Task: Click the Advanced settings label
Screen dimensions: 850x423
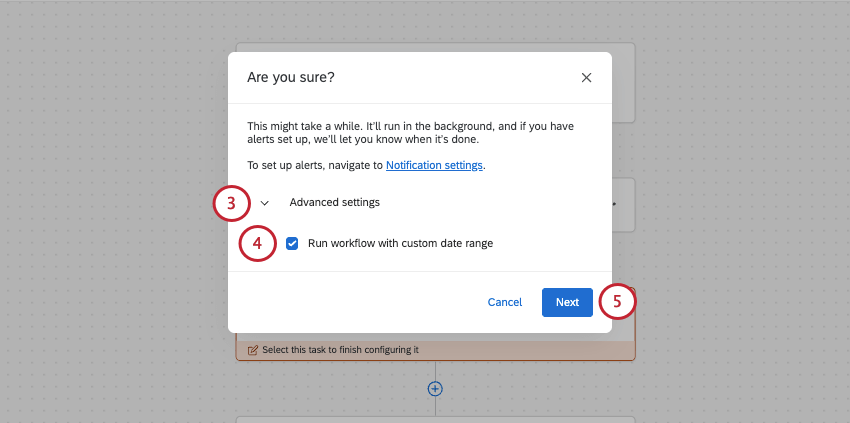Action: click(334, 202)
